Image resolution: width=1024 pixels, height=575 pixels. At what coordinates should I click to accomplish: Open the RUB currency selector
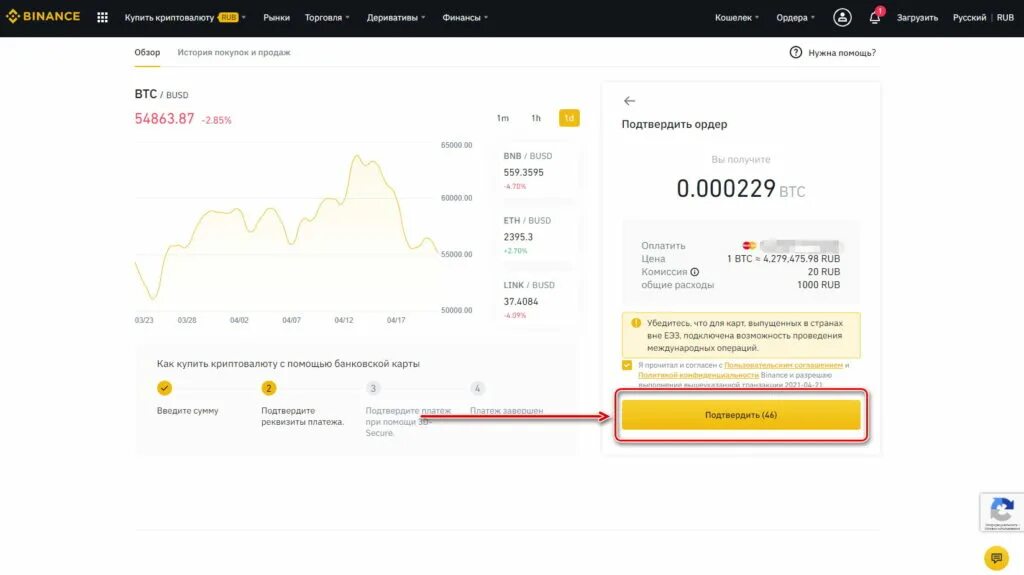pos(1005,18)
